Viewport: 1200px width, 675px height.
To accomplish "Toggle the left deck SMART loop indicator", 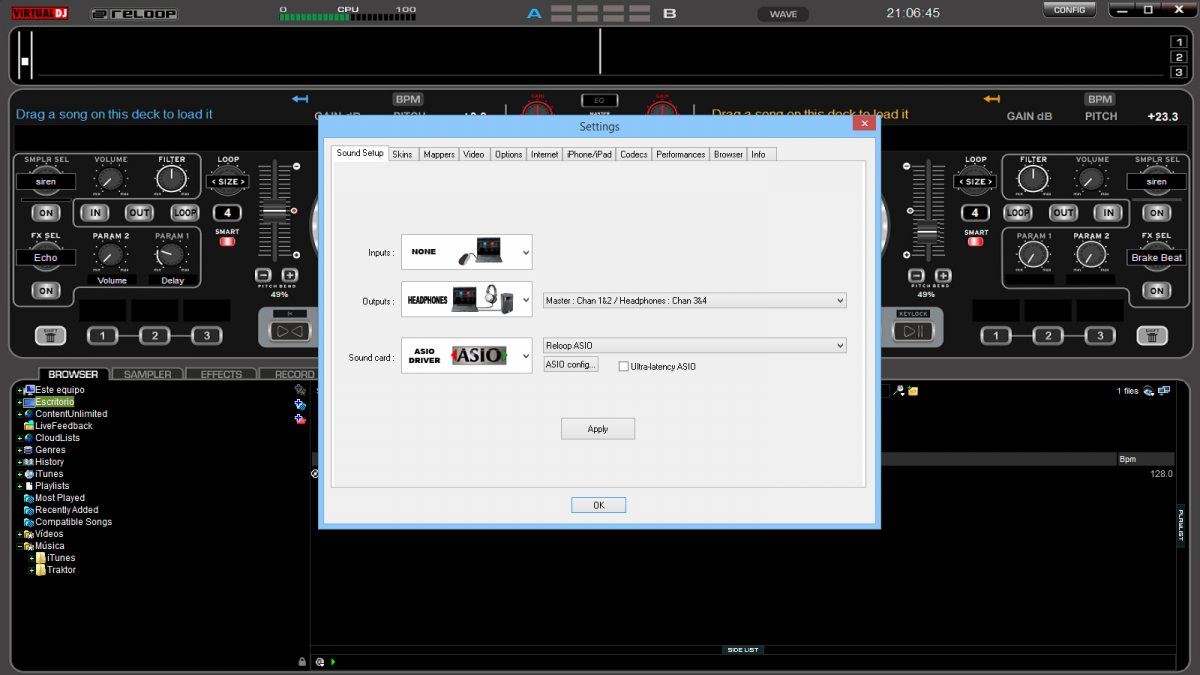I will pos(227,241).
